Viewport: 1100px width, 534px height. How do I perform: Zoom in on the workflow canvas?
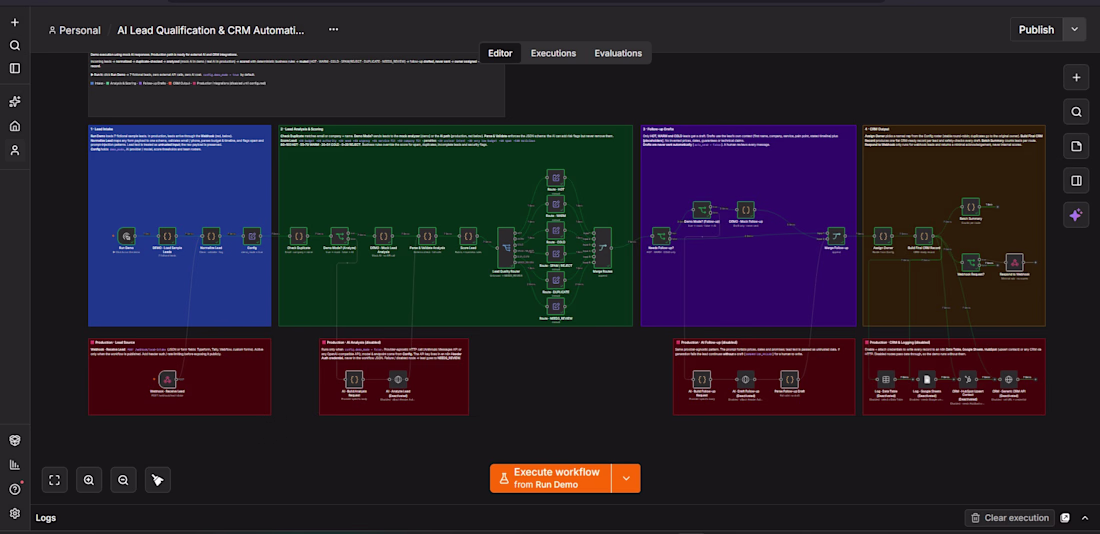pyautogui.click(x=89, y=480)
